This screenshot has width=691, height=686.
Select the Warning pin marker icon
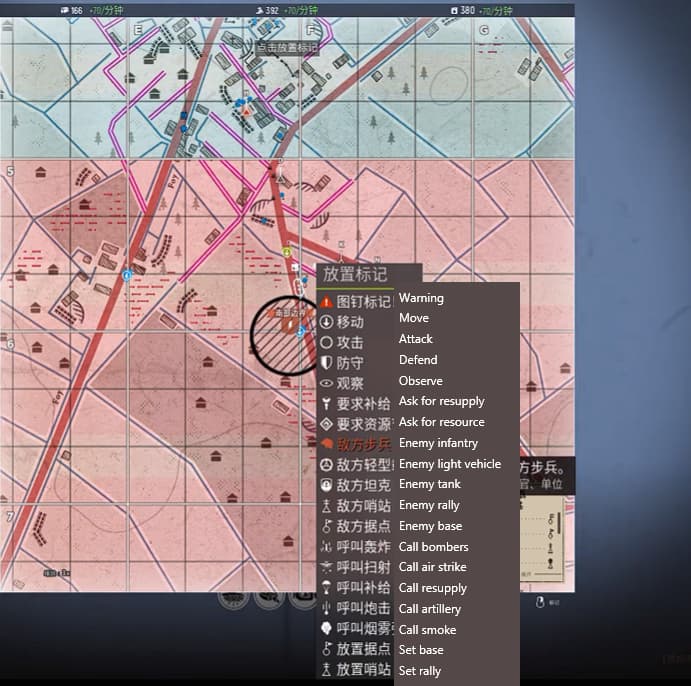[326, 301]
